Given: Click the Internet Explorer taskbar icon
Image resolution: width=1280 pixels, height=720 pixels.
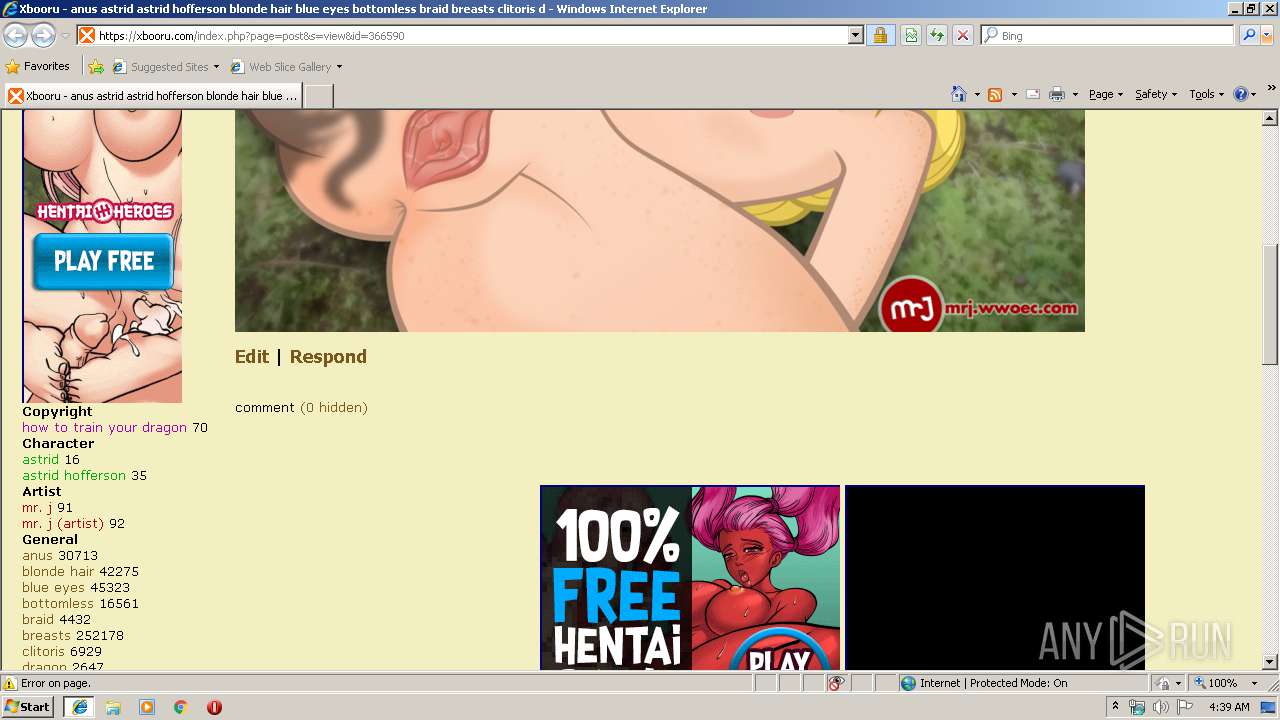Looking at the screenshot, I should (80, 707).
